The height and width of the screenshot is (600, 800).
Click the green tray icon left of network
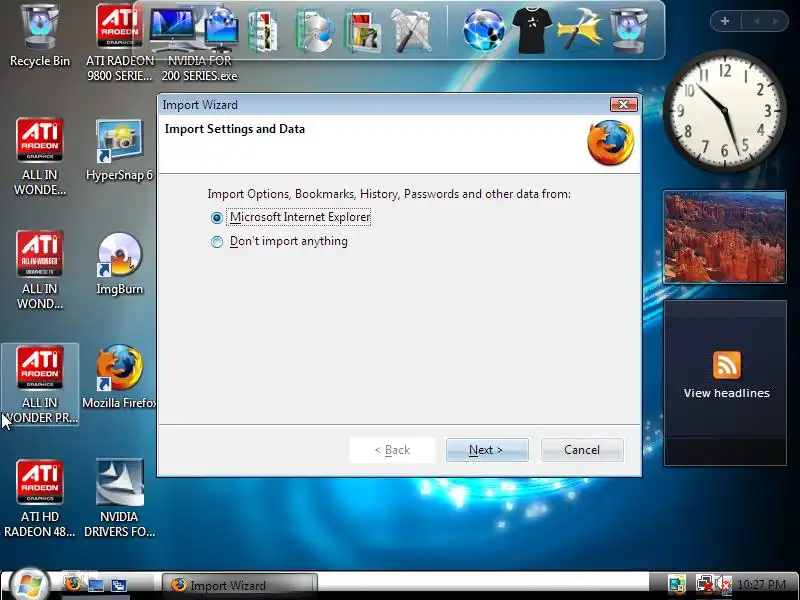coord(677,585)
